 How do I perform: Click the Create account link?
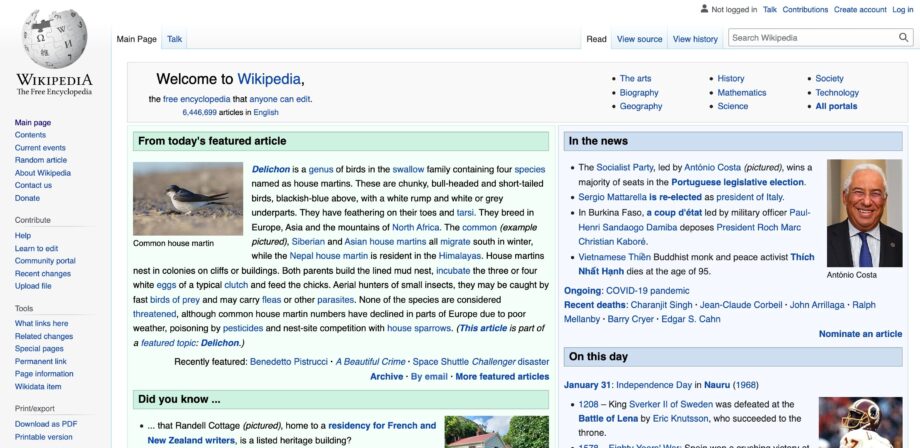tap(860, 9)
